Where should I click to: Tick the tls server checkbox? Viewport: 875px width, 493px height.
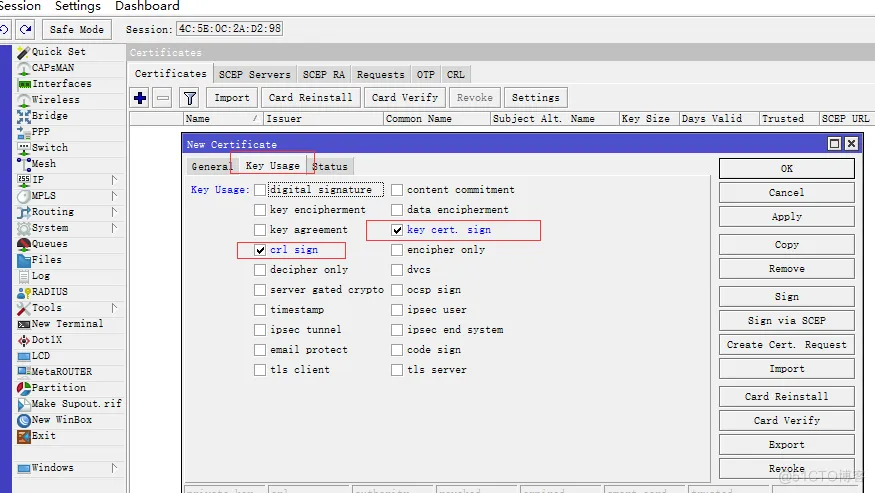click(397, 370)
